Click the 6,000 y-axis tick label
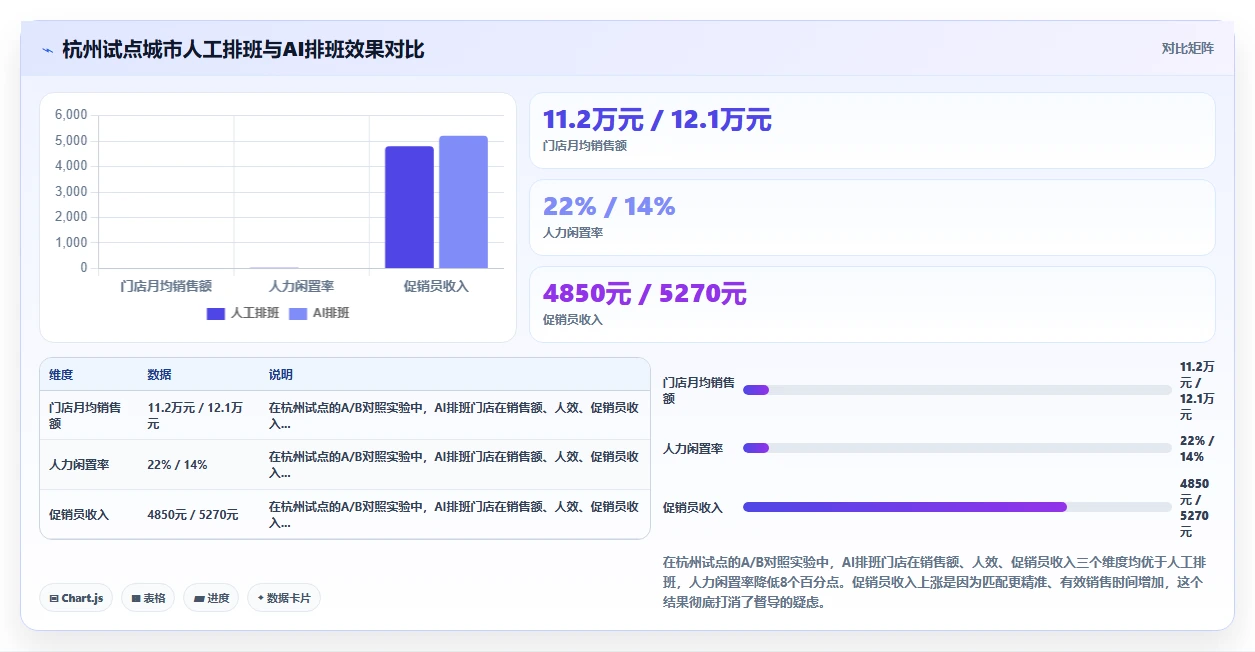Image resolution: width=1255 pixels, height=652 pixels. 71,115
